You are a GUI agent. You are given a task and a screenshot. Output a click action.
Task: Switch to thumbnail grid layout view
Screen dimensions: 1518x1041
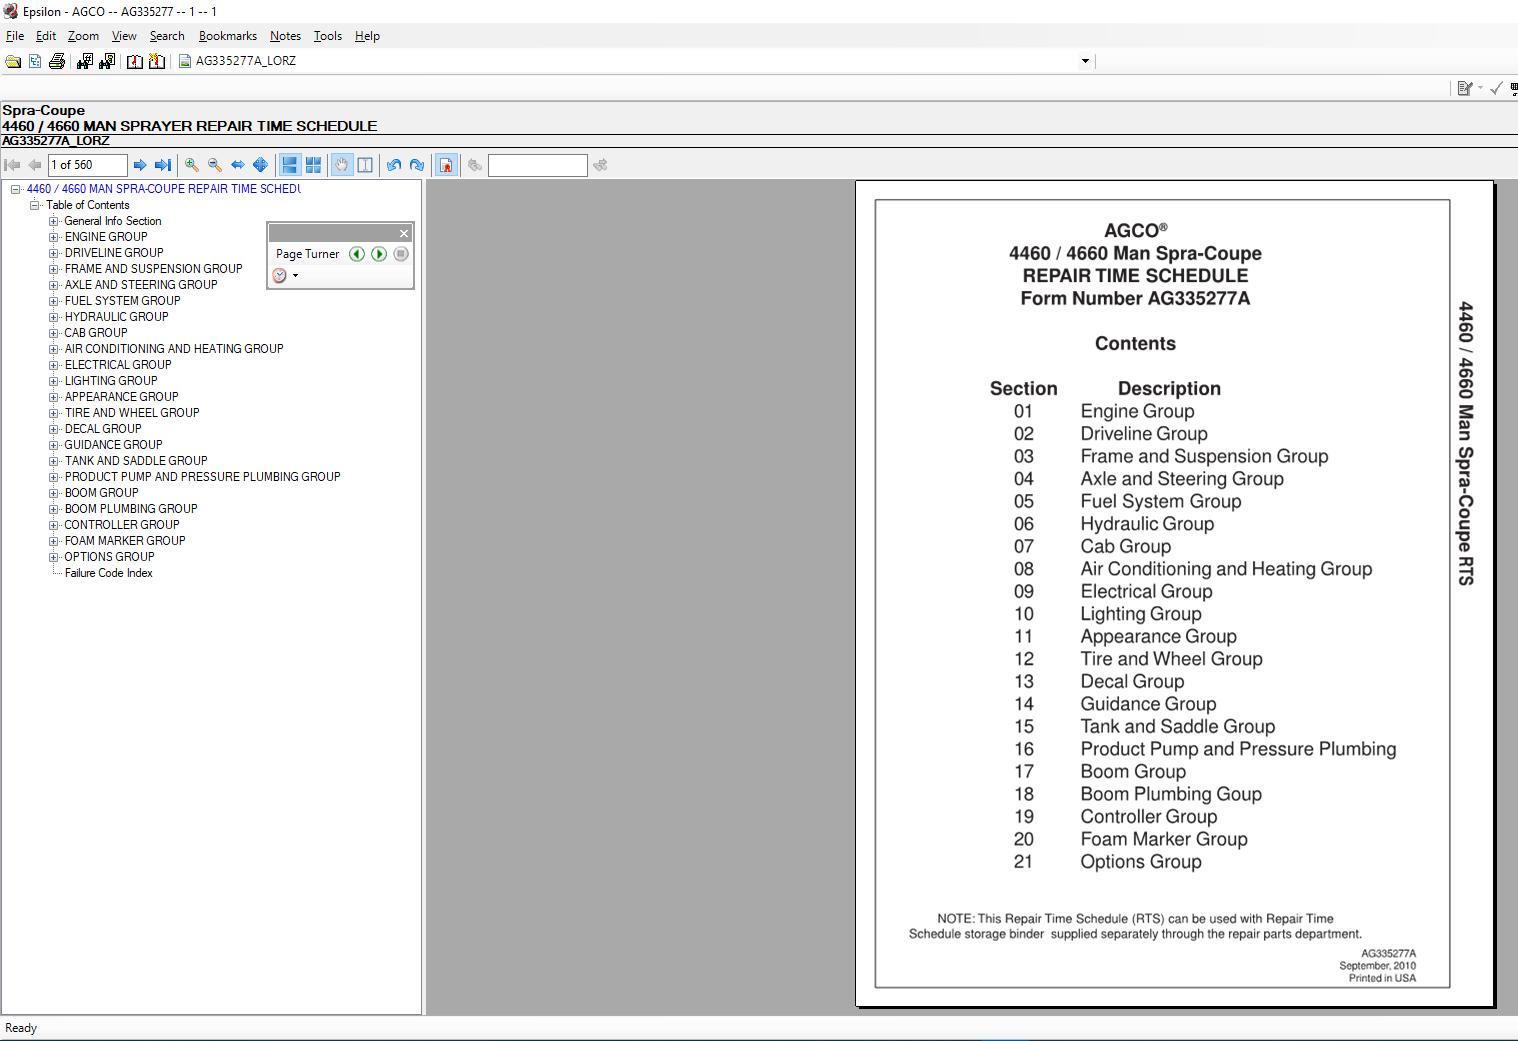tap(313, 165)
